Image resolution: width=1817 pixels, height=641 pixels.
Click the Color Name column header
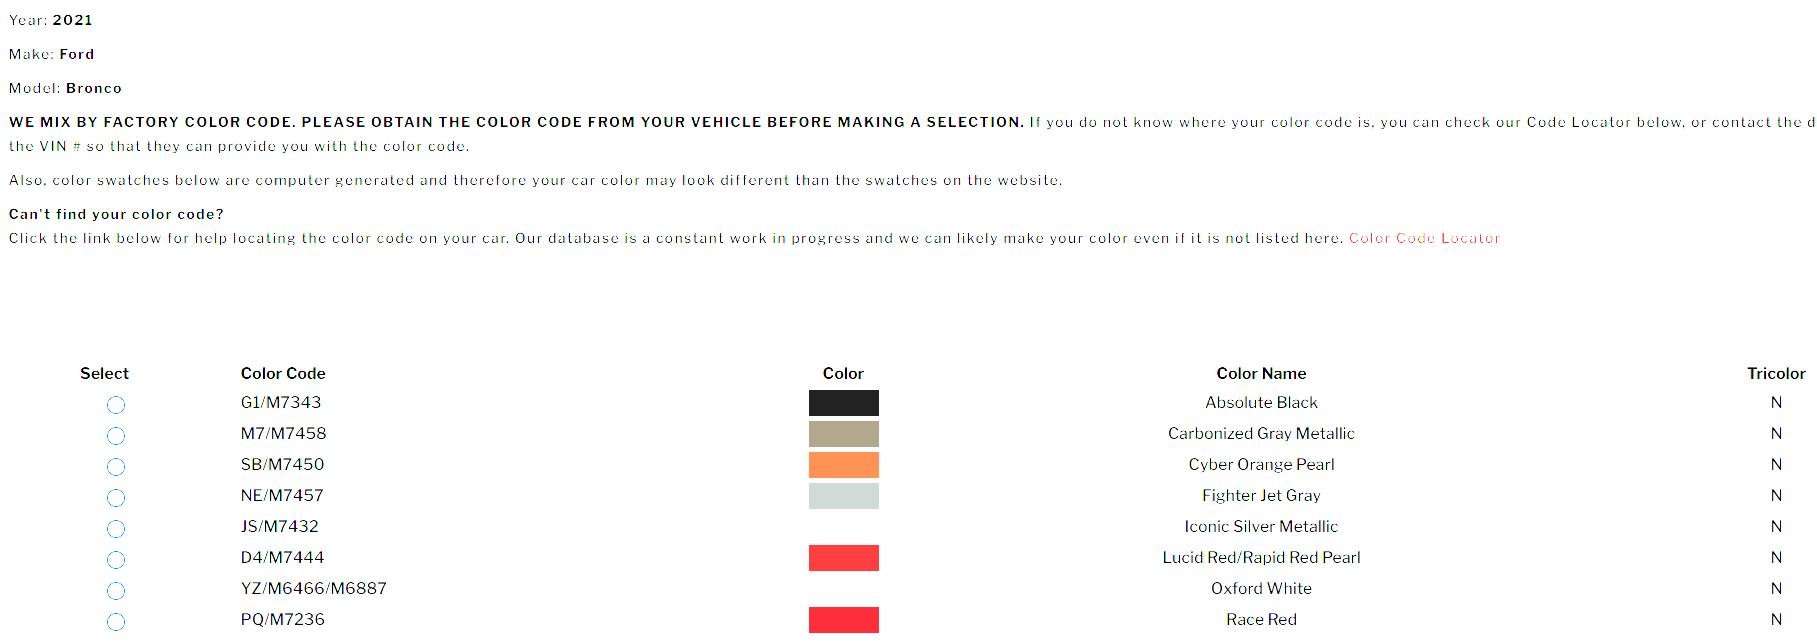1261,373
